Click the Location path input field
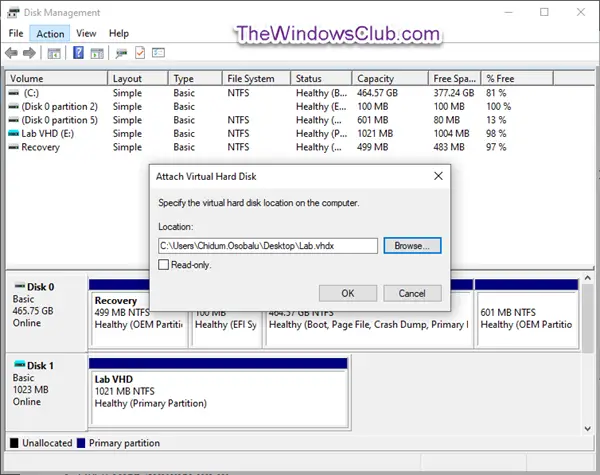The image size is (600, 475). coord(268,246)
